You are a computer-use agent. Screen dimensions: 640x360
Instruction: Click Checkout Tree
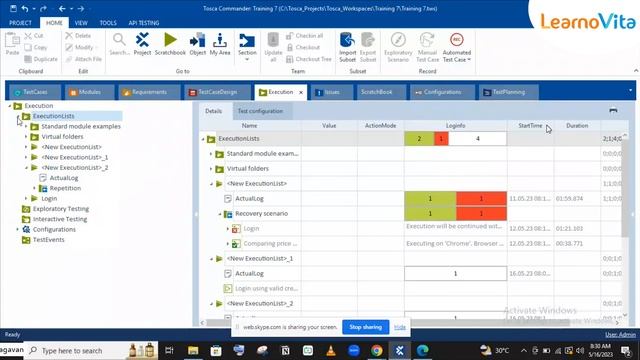(x=309, y=59)
